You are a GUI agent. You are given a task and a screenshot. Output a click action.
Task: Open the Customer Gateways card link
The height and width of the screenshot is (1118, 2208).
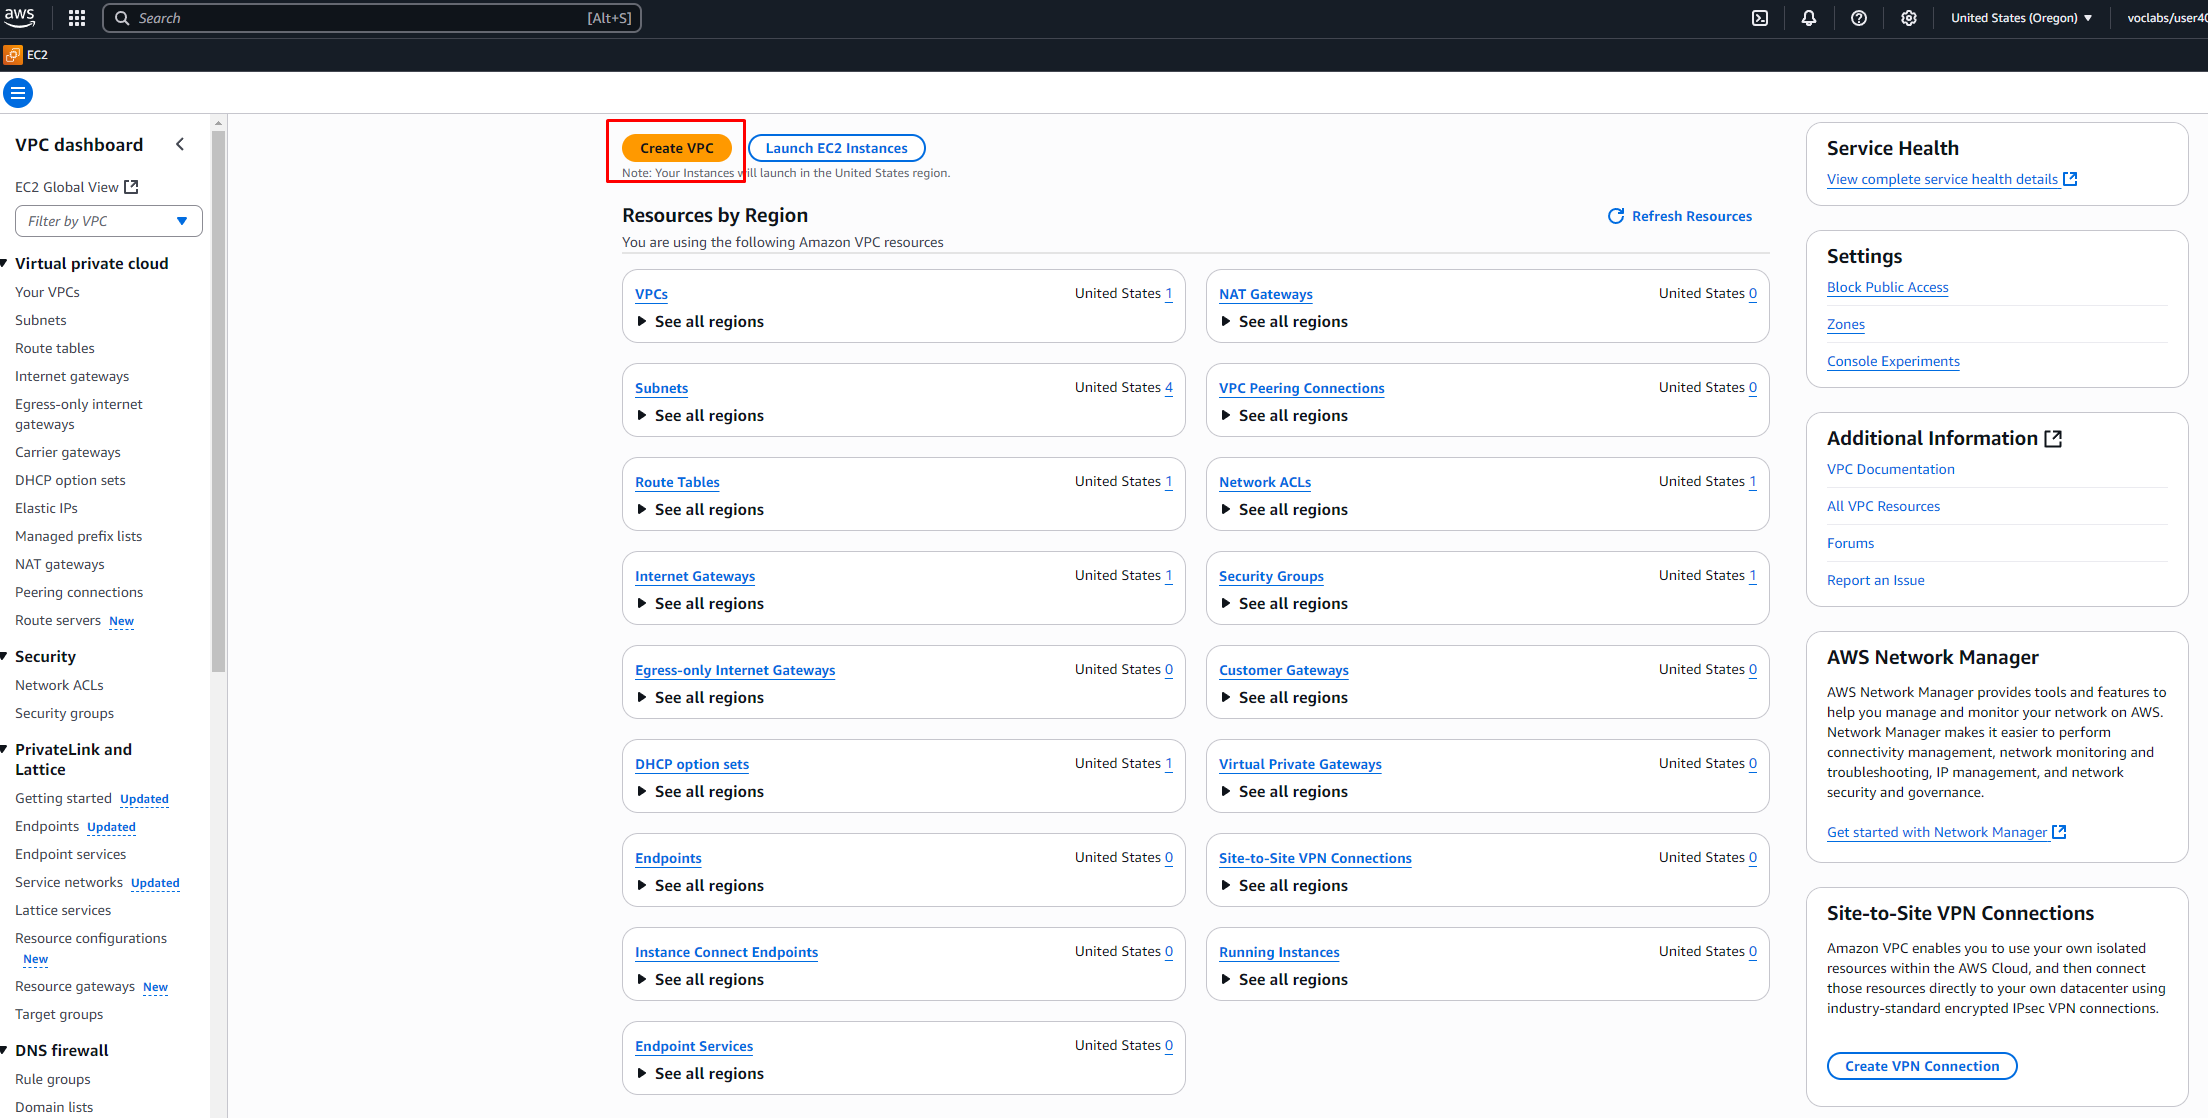[x=1284, y=670]
